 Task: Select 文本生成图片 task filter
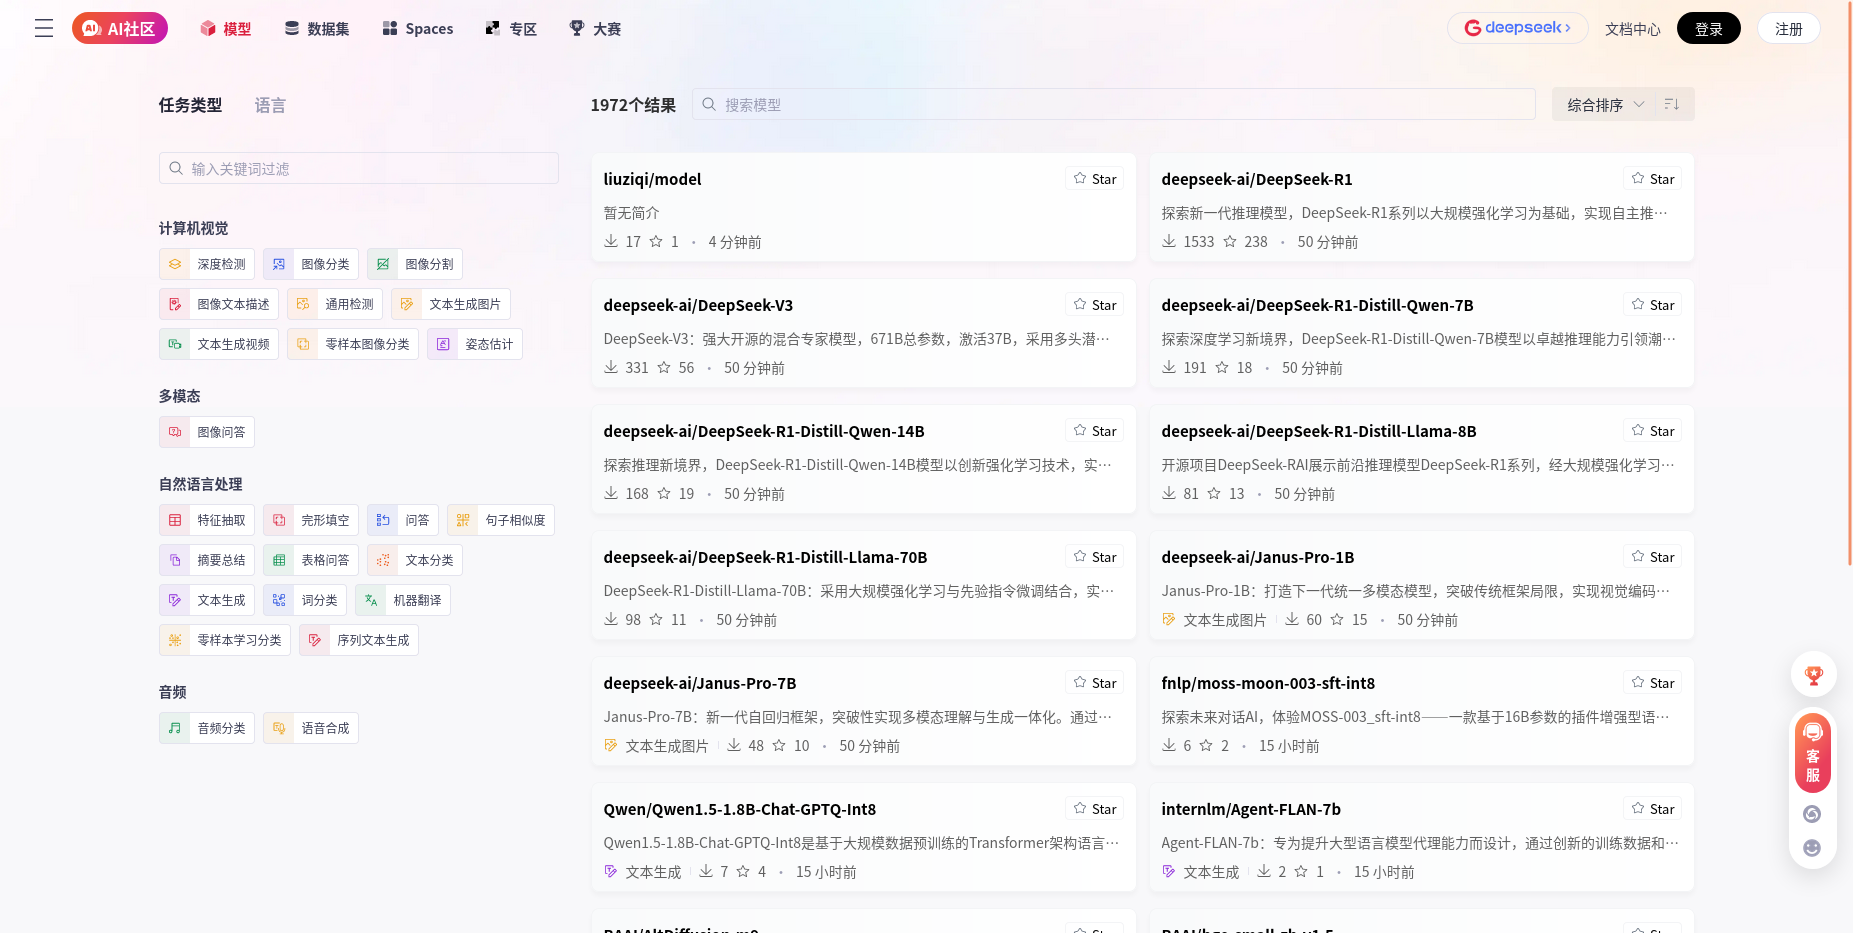pyautogui.click(x=451, y=304)
